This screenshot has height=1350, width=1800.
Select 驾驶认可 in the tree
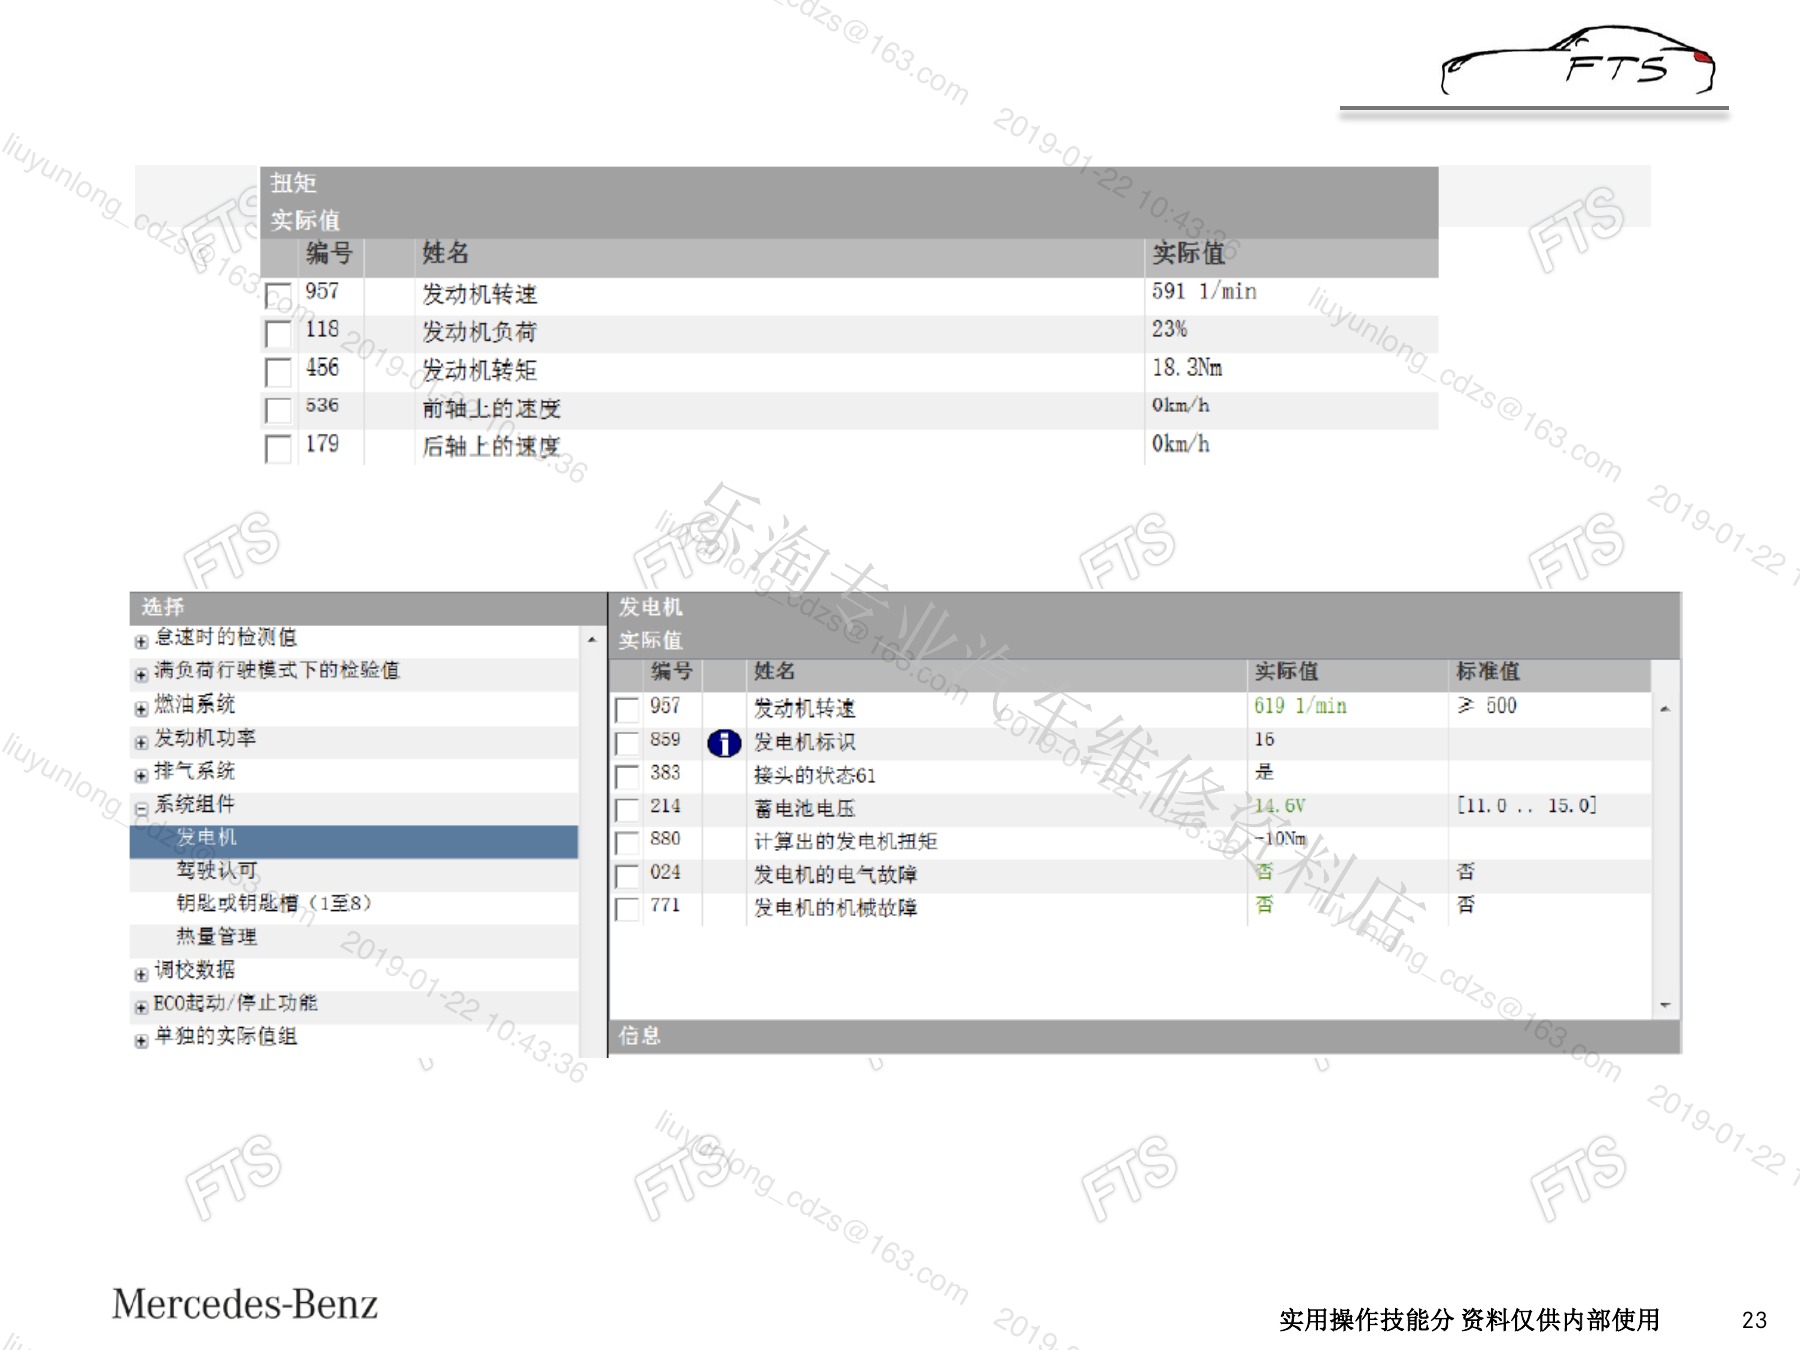217,870
